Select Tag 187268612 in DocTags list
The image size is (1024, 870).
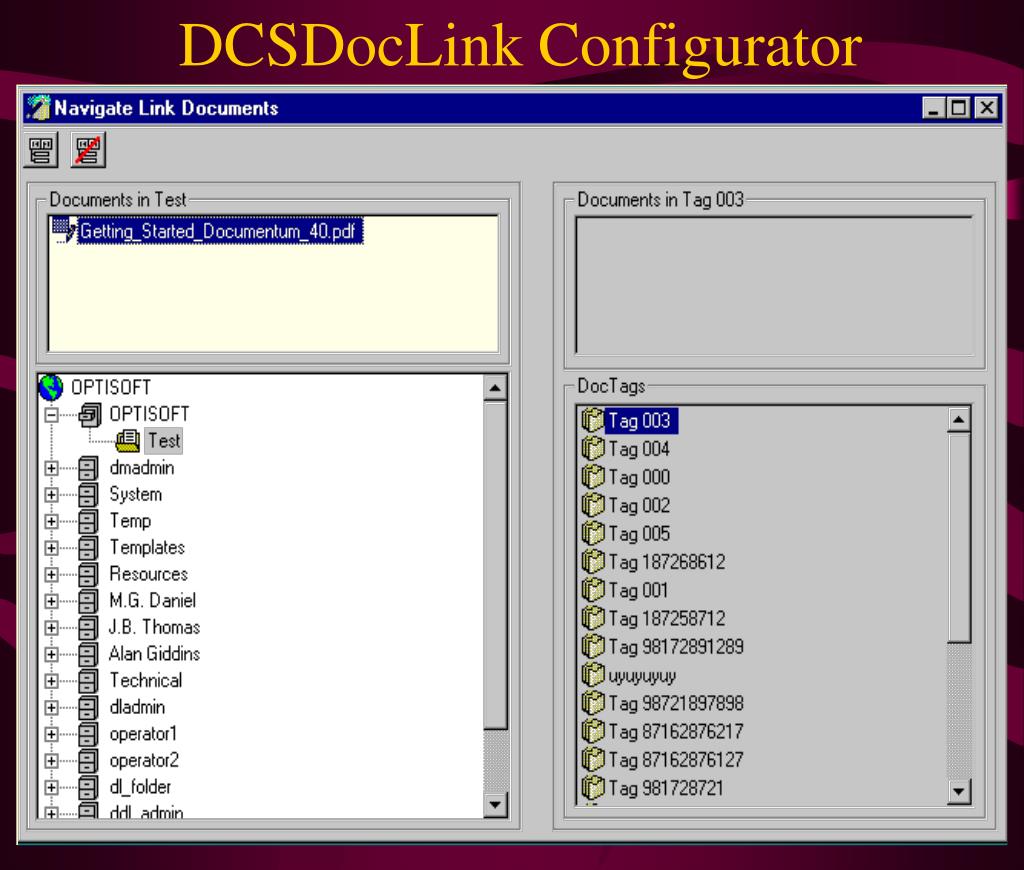point(667,562)
